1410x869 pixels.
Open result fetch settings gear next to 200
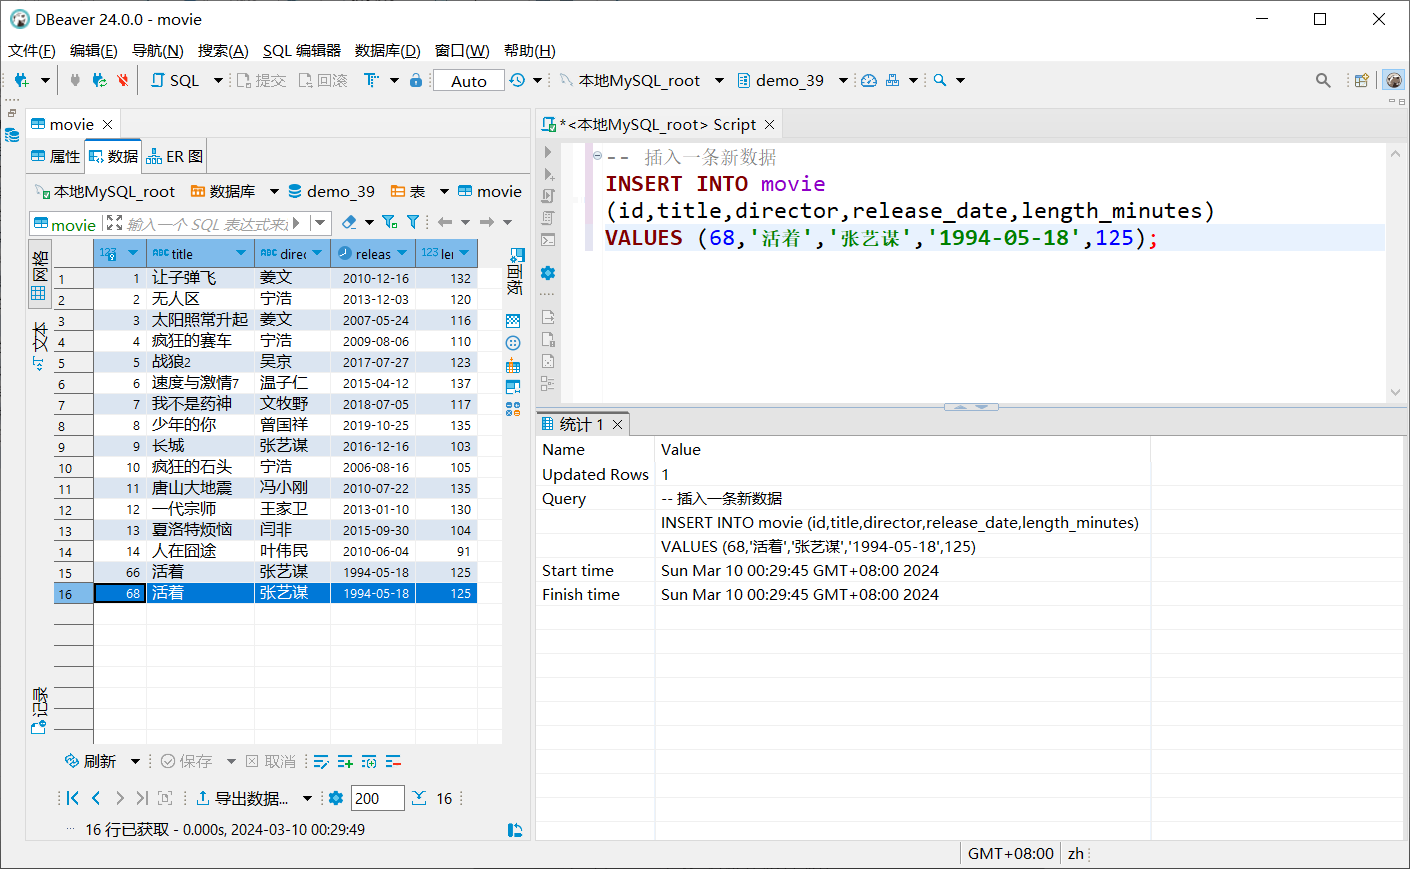point(336,798)
